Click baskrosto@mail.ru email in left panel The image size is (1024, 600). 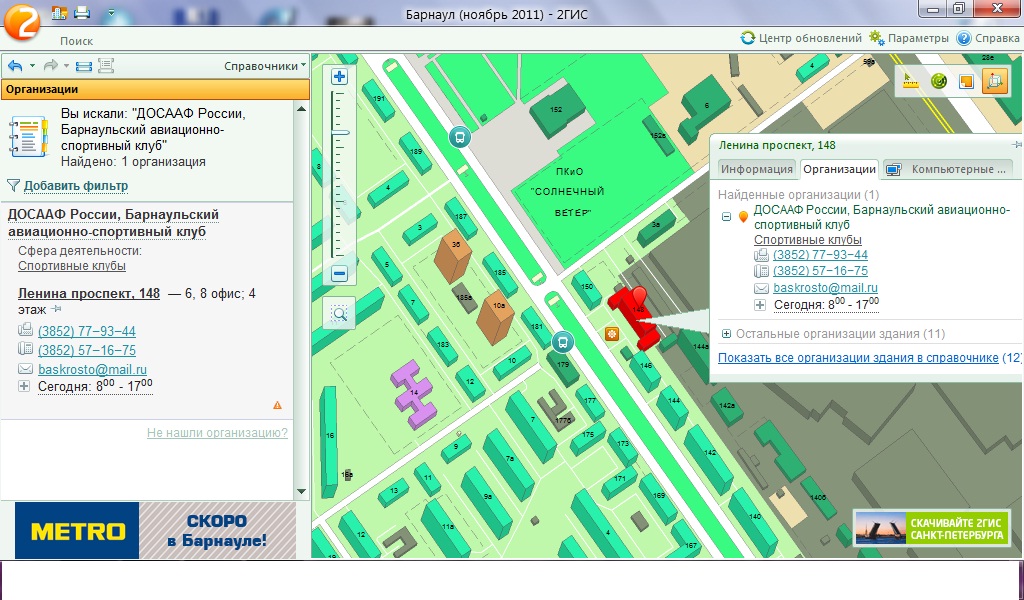click(x=92, y=369)
